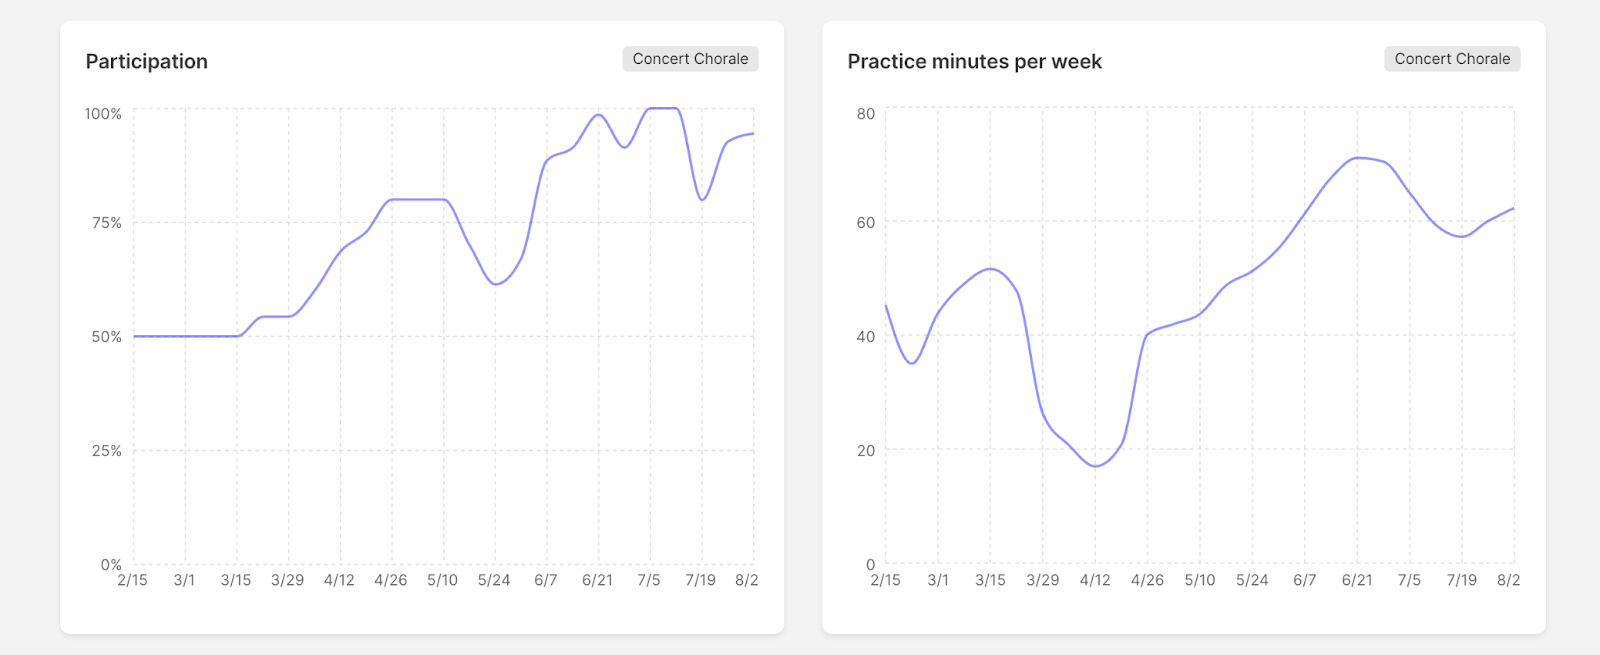Click 3/1 date on Participation chart x-axis

tap(184, 581)
